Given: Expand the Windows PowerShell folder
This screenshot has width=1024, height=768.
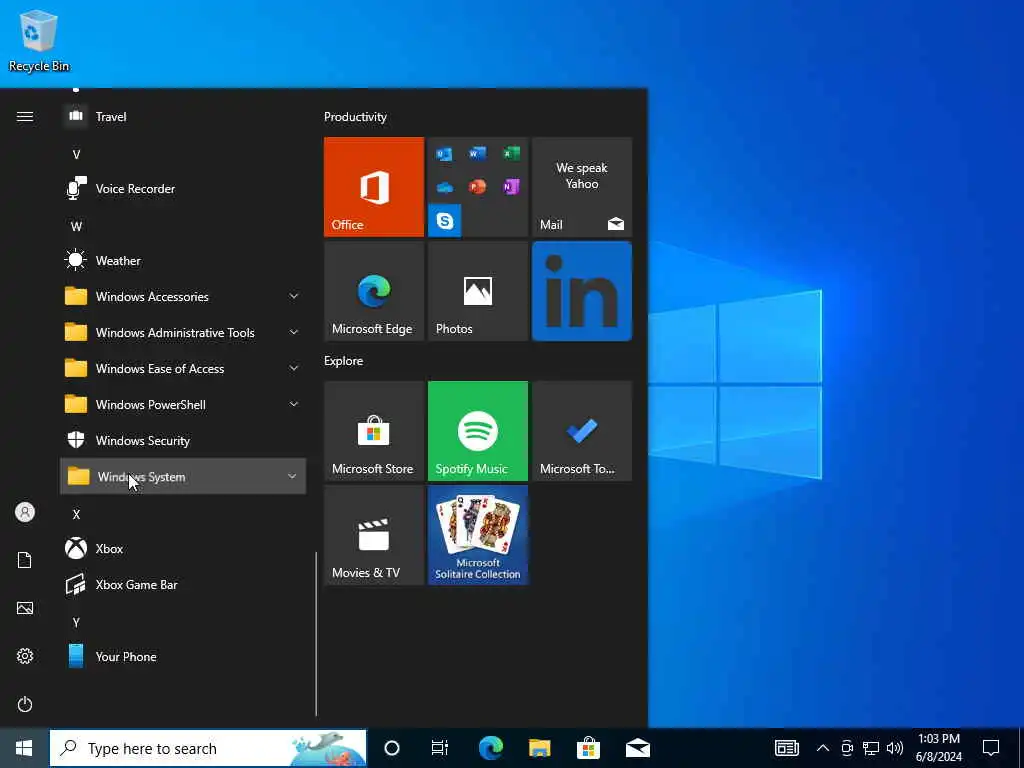Looking at the screenshot, I should [183, 405].
